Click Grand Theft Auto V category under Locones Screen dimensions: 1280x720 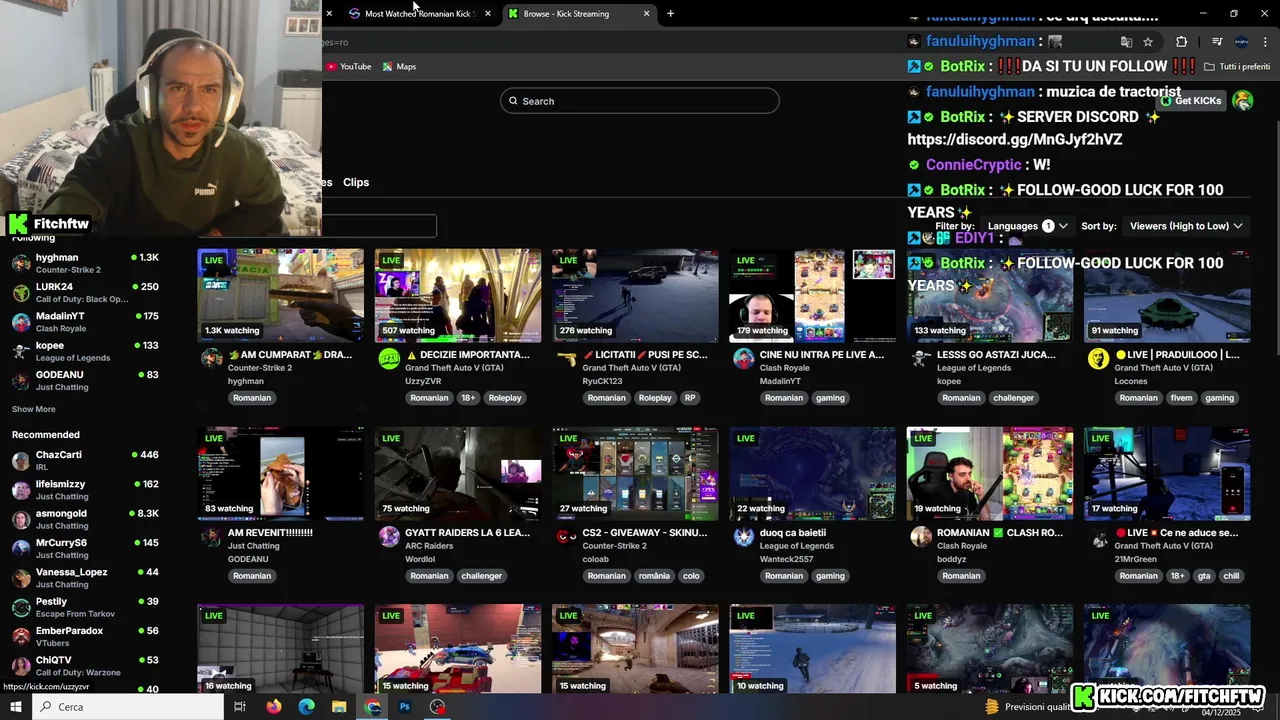coord(1164,368)
